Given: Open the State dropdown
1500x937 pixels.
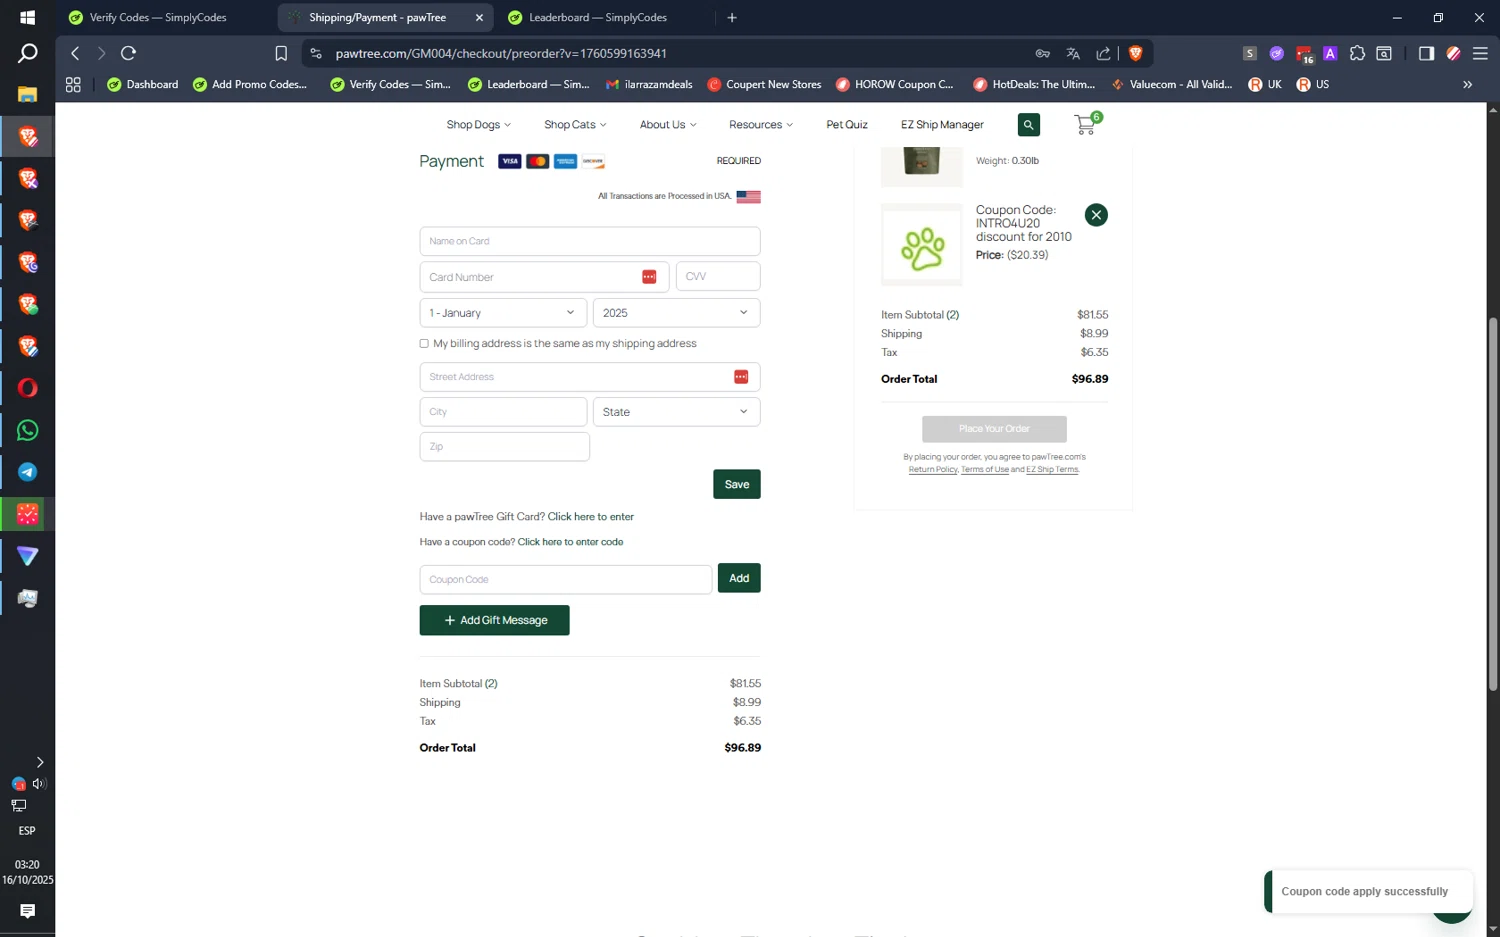Looking at the screenshot, I should pyautogui.click(x=676, y=412).
